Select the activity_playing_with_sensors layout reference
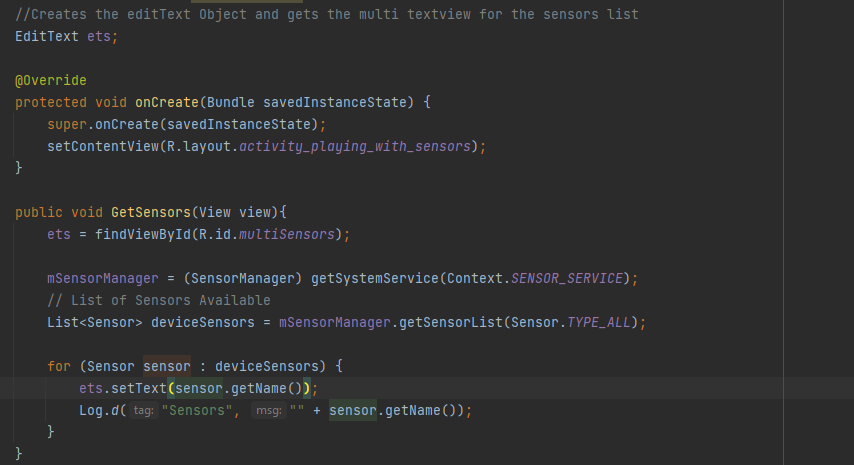 pyautogui.click(x=355, y=146)
